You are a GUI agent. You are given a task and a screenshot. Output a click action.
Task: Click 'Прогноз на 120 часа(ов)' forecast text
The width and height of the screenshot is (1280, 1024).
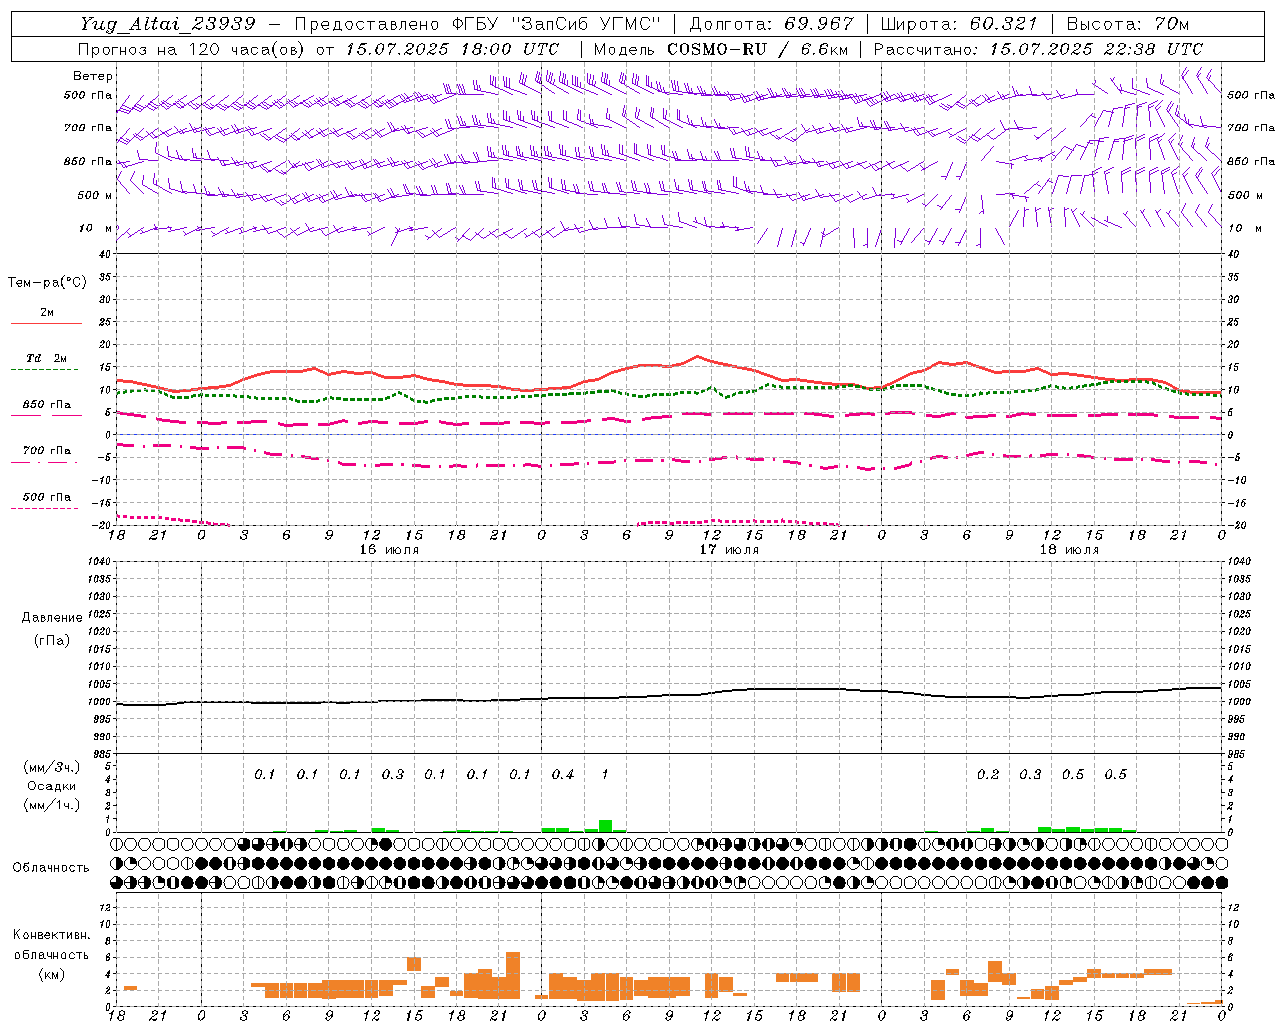(193, 49)
